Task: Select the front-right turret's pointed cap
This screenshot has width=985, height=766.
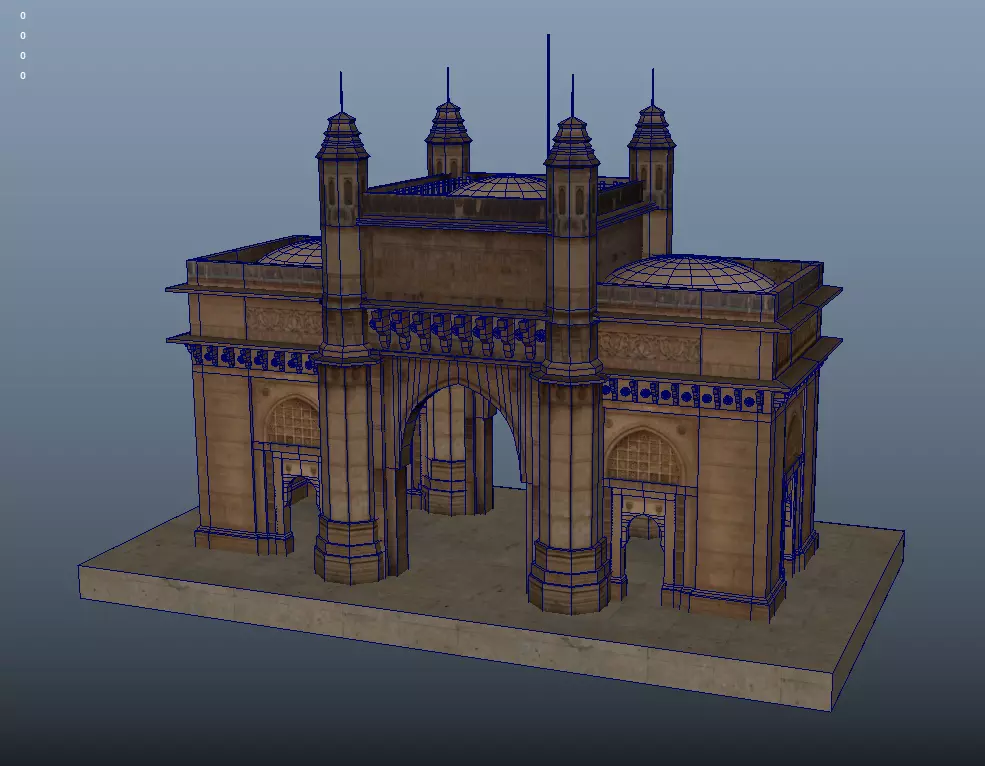Action: (x=572, y=141)
